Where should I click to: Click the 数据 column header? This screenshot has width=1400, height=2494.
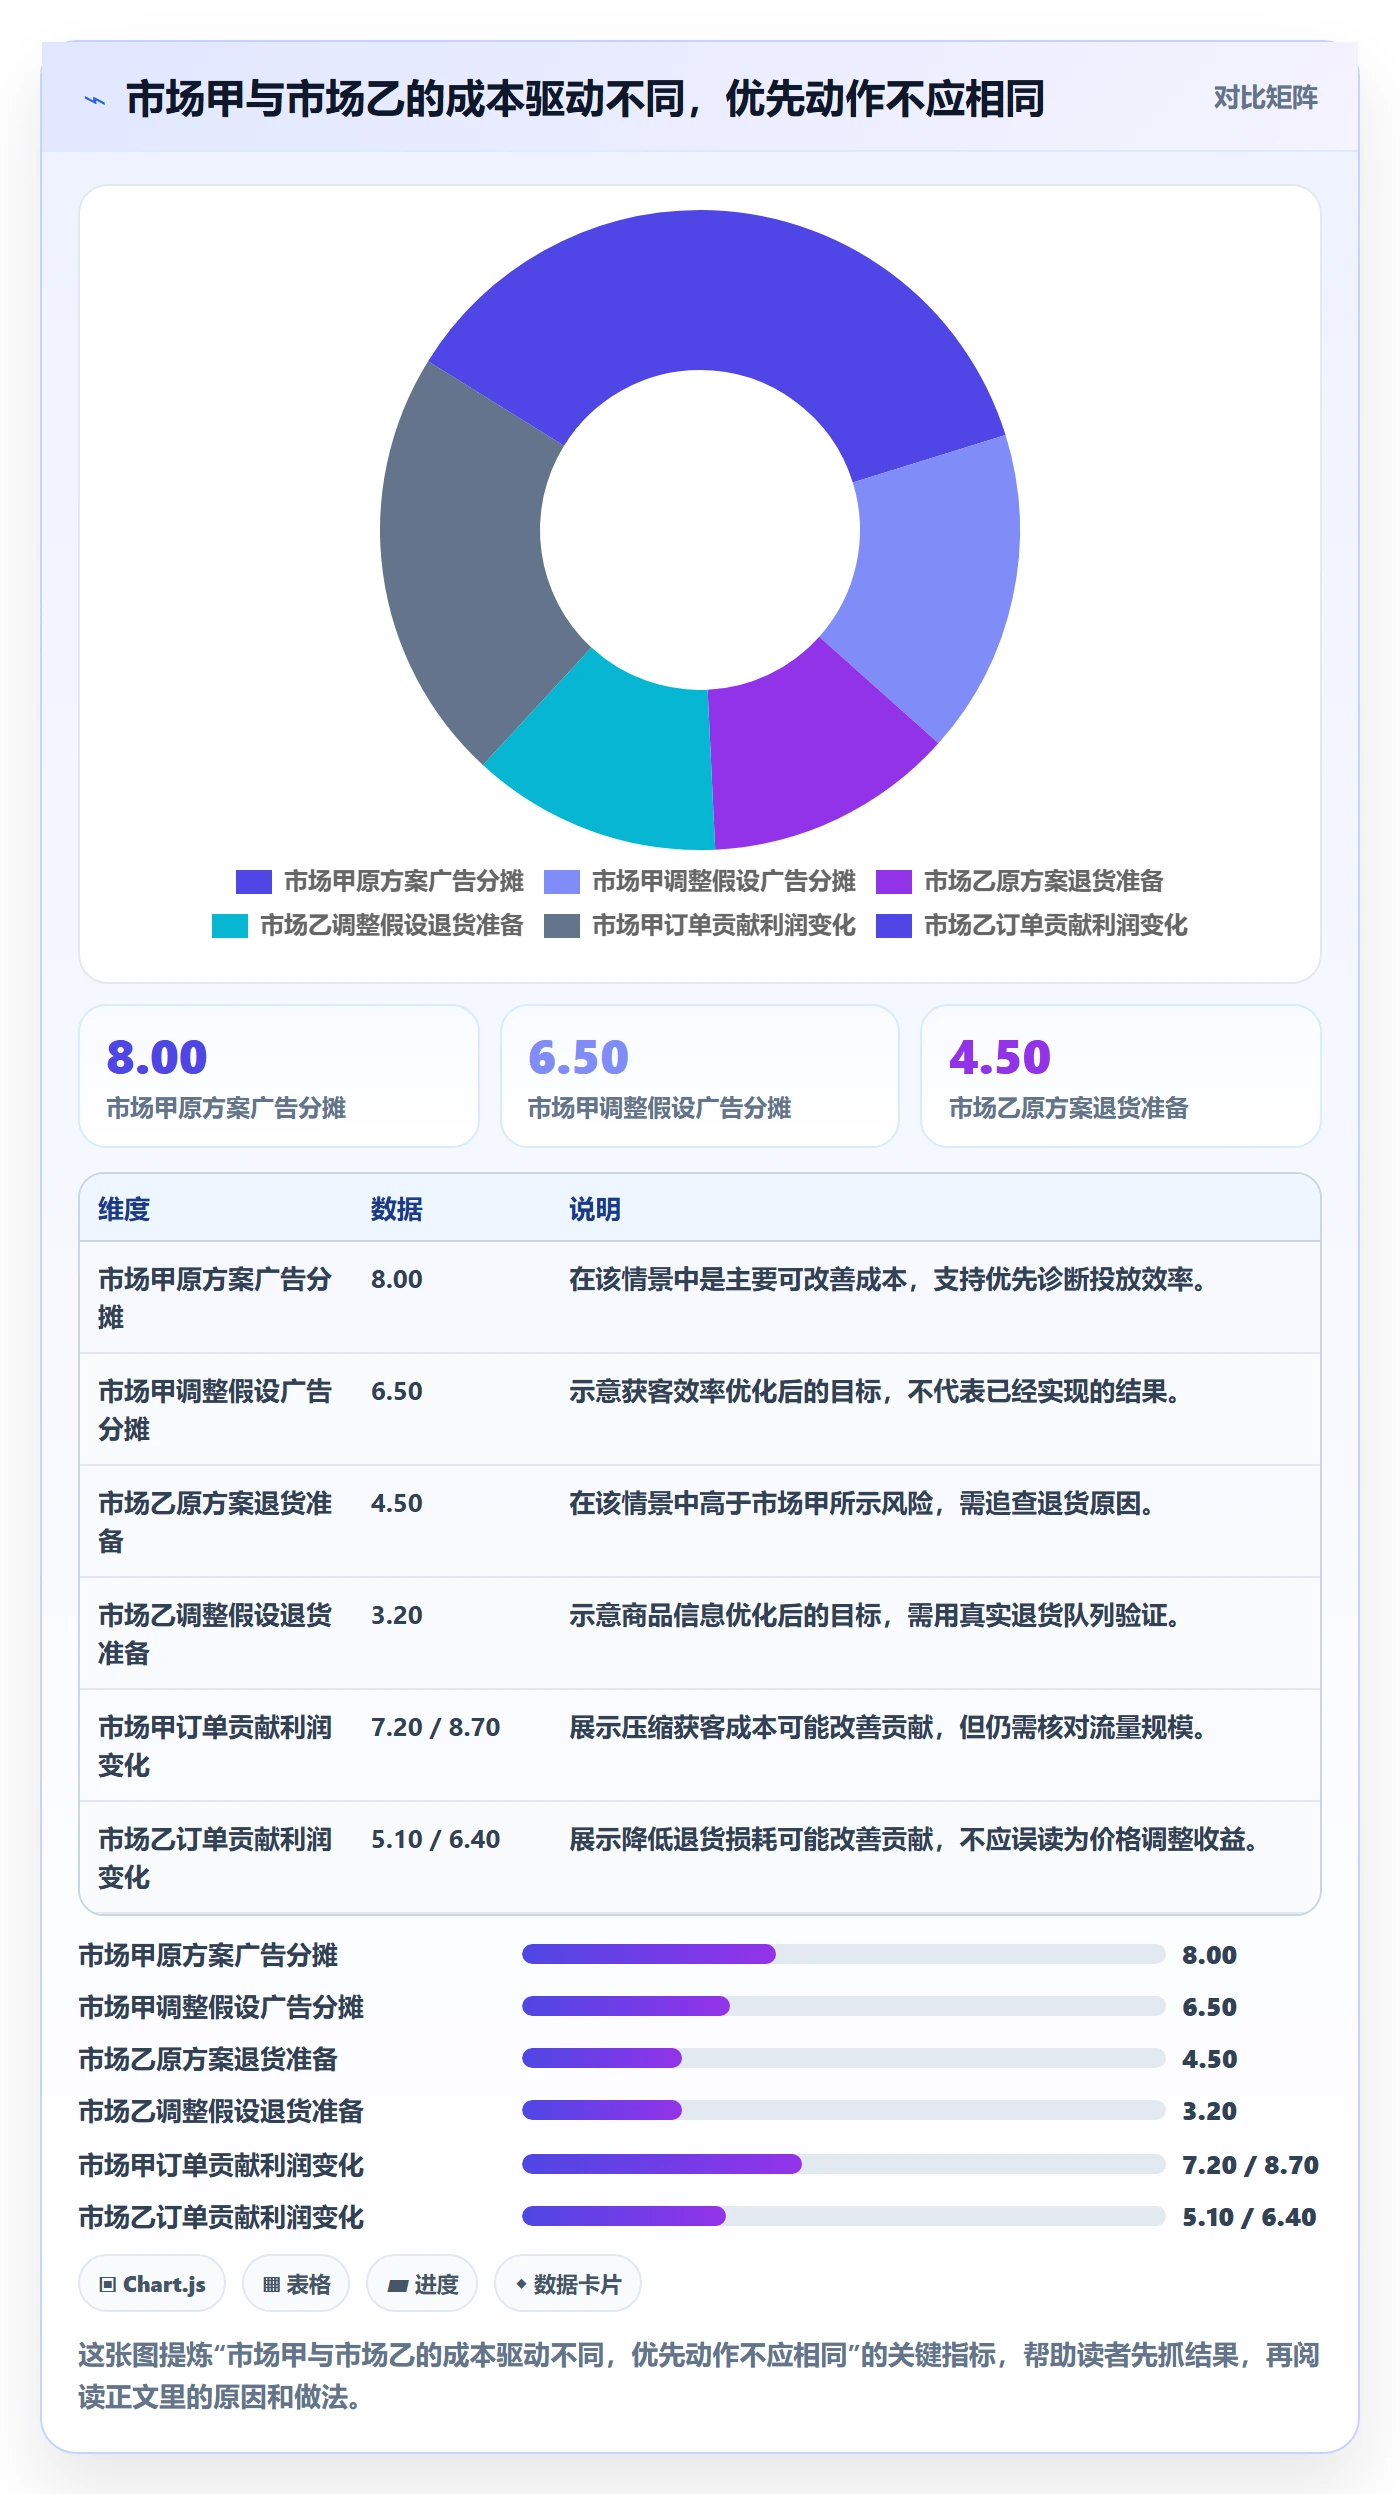(x=397, y=1209)
